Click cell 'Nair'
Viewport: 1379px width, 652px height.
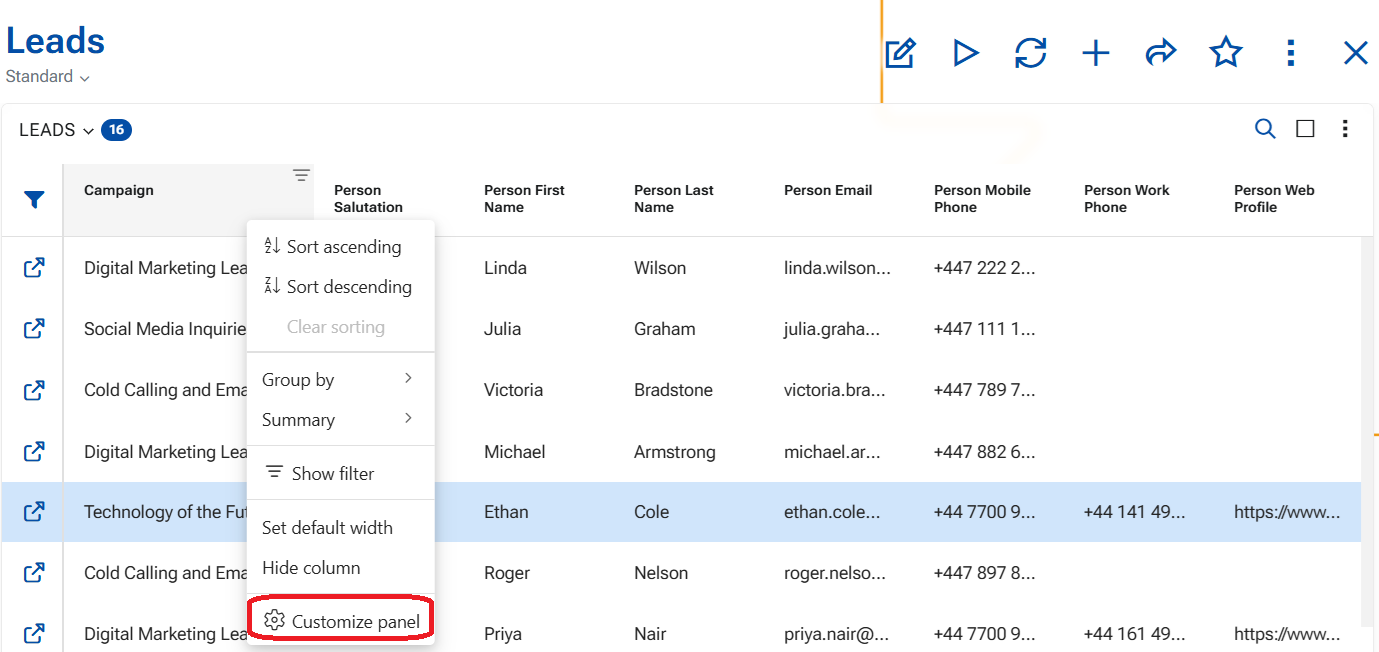[650, 634]
